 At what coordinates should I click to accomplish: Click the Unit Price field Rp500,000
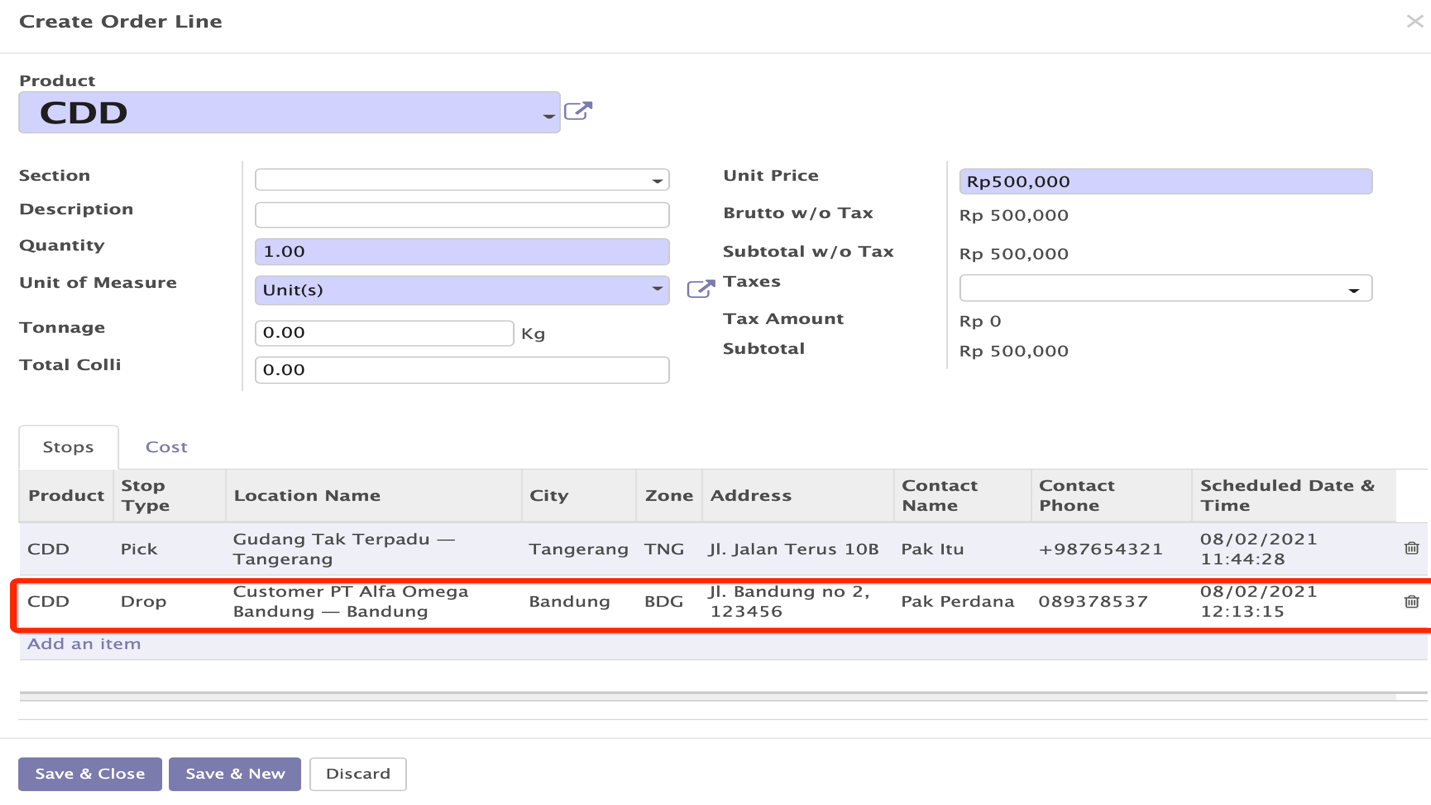pos(1165,182)
